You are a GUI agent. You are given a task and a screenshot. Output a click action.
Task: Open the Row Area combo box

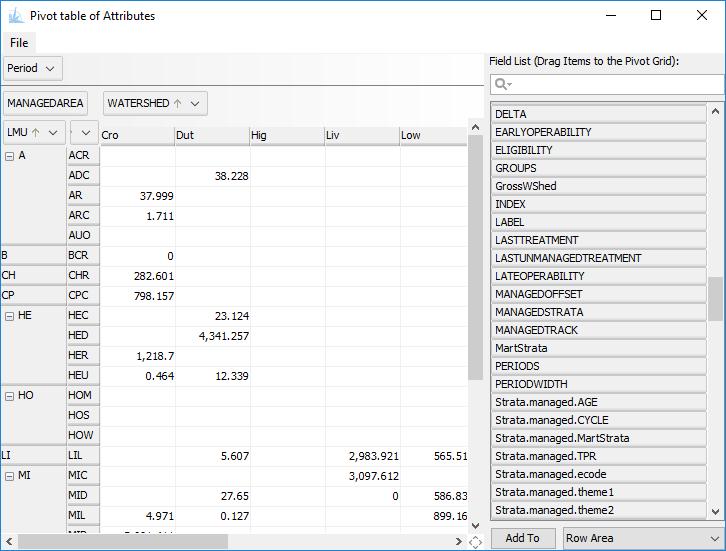pyautogui.click(x=641, y=538)
